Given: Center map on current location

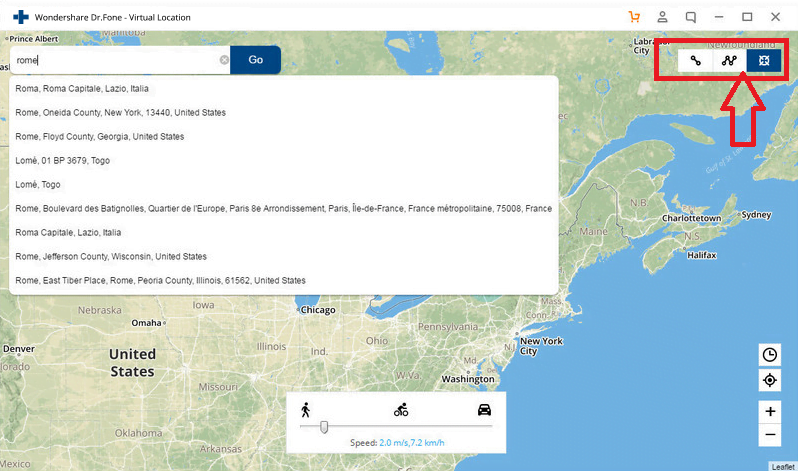Looking at the screenshot, I should click(x=769, y=380).
